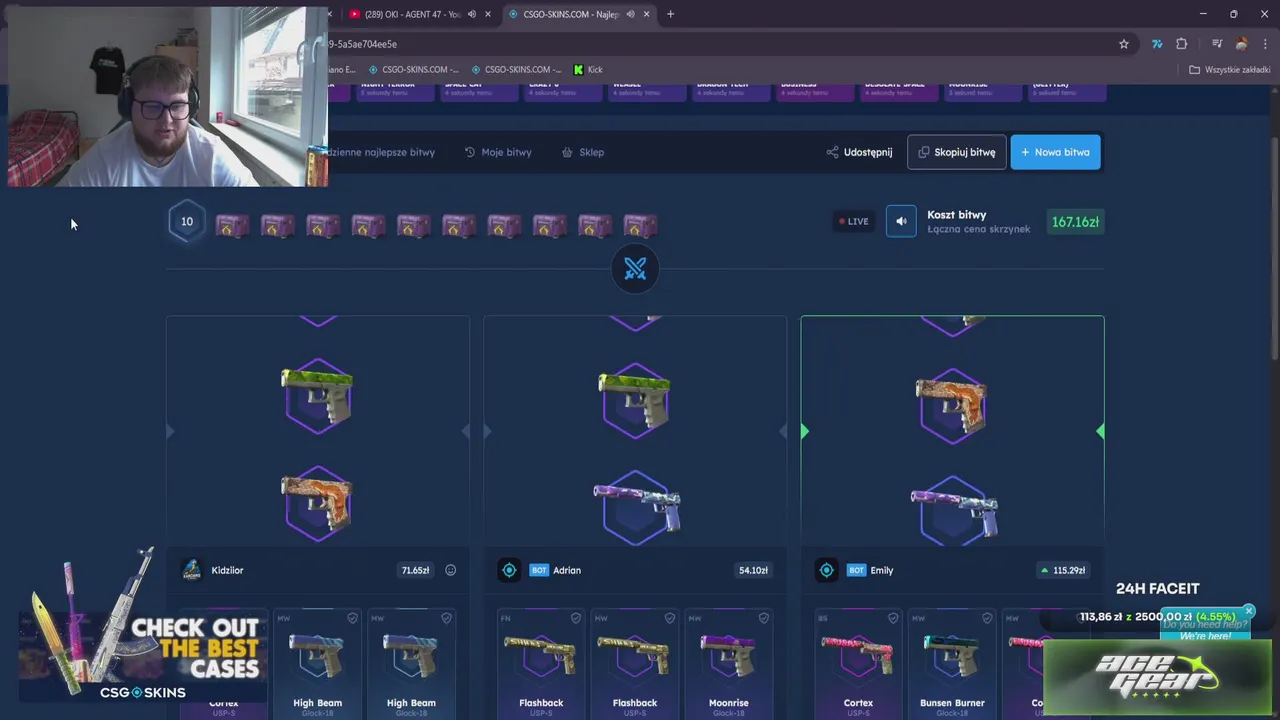
Task: Close the OKI - AGENT 47 YouTube tab
Action: [x=488, y=14]
